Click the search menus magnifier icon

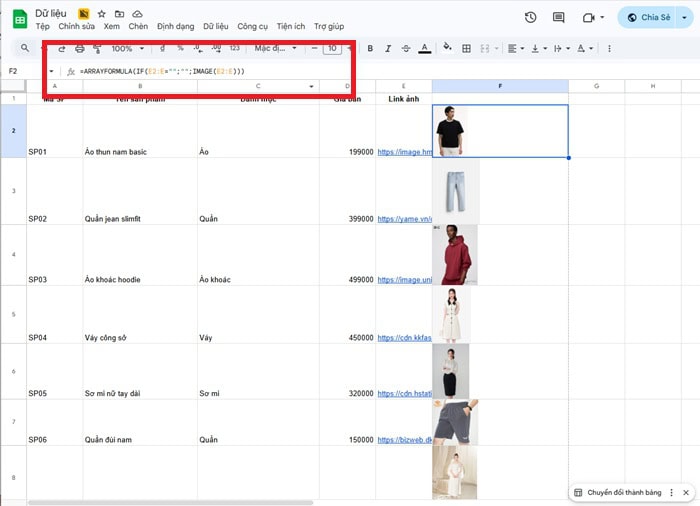(25, 48)
